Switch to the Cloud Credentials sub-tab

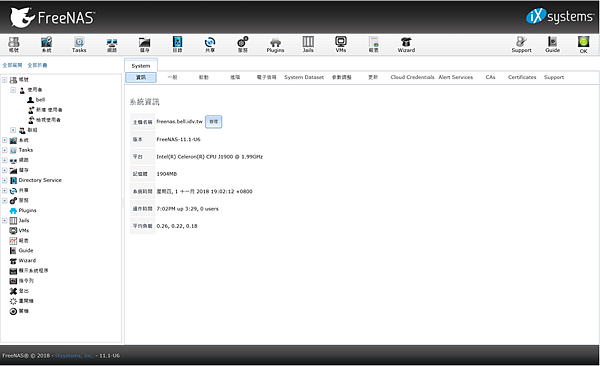(x=412, y=77)
